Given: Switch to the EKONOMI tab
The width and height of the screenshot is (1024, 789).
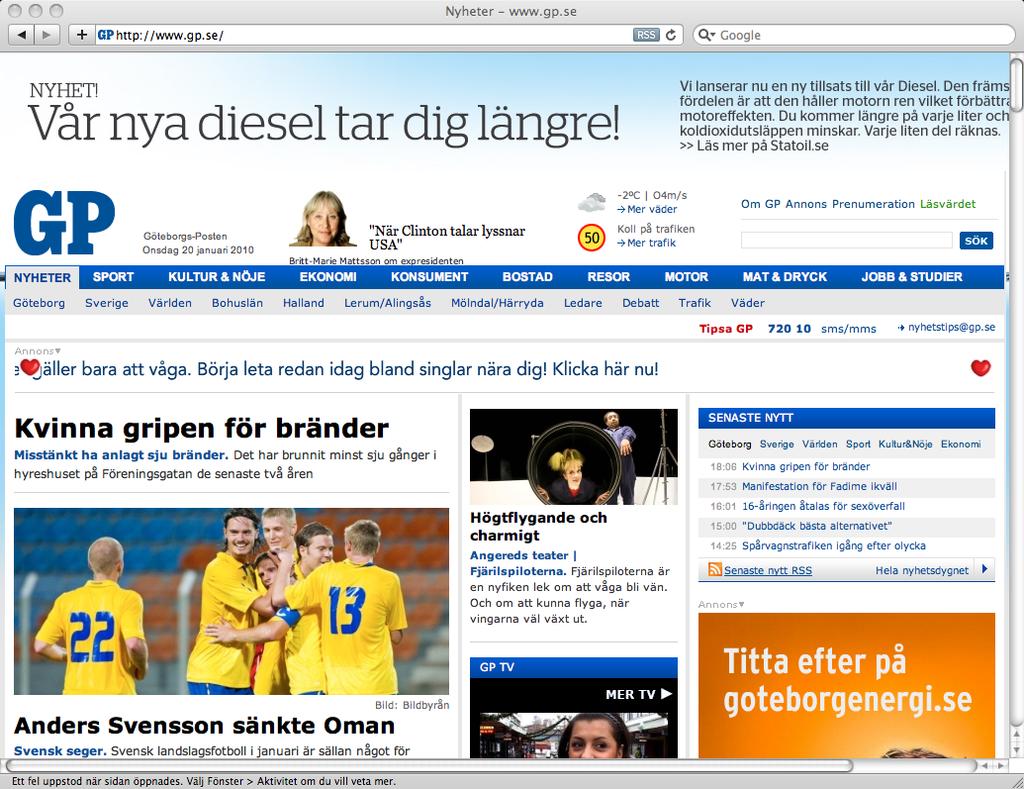Looking at the screenshot, I should click(328, 277).
